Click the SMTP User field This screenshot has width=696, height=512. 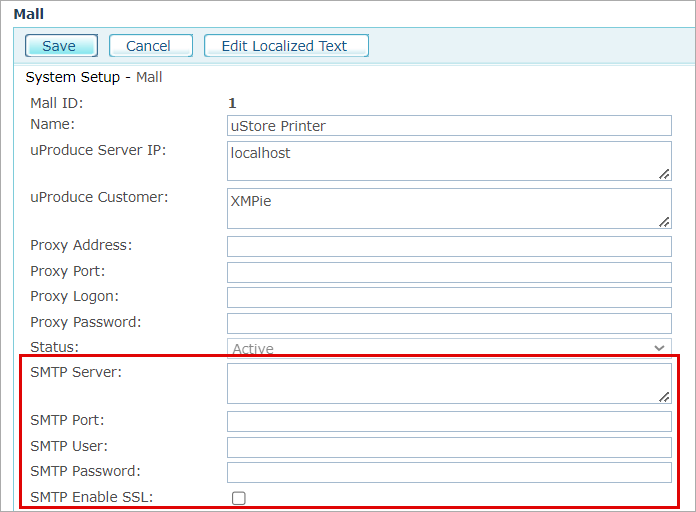[x=449, y=447]
